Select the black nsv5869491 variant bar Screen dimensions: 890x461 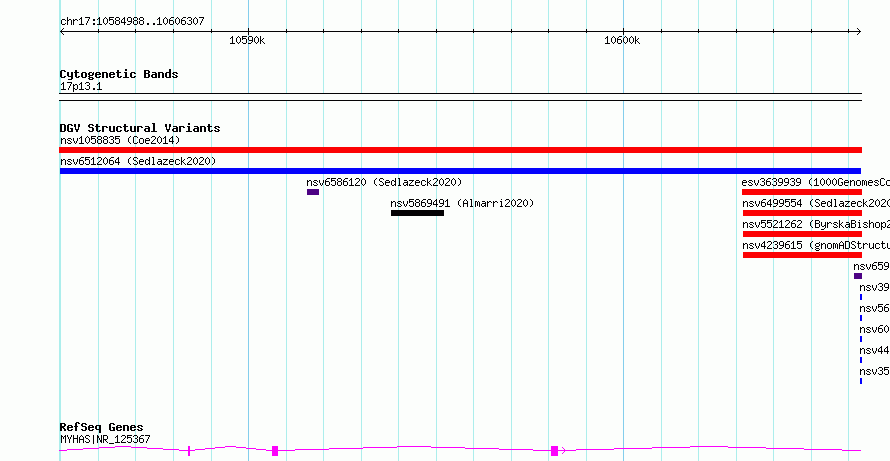click(417, 213)
